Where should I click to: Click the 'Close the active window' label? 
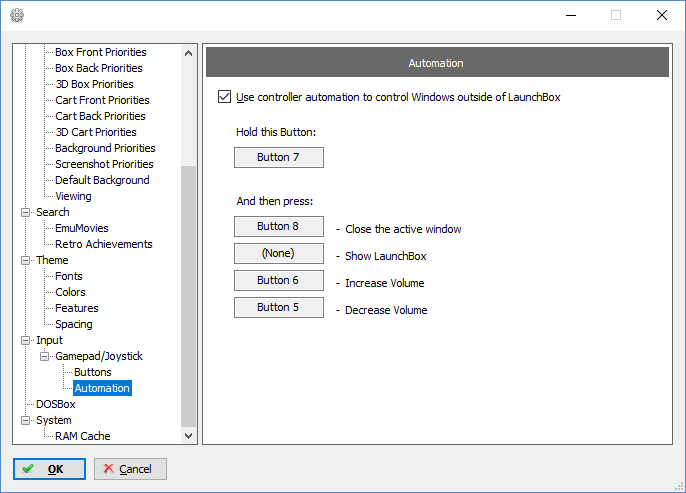[x=403, y=229]
